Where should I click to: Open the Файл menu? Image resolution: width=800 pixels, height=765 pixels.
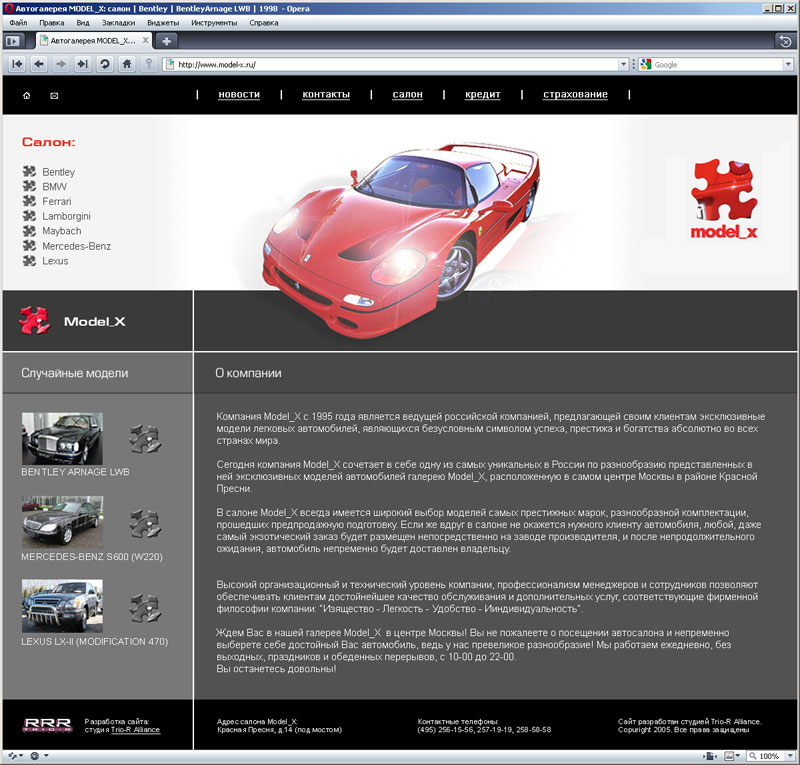click(x=18, y=23)
